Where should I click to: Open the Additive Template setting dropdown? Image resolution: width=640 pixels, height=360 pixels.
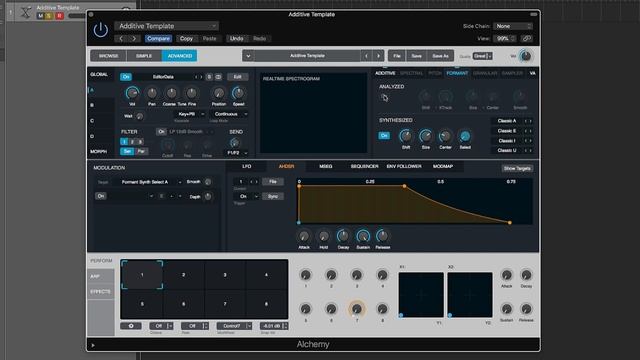(167, 26)
